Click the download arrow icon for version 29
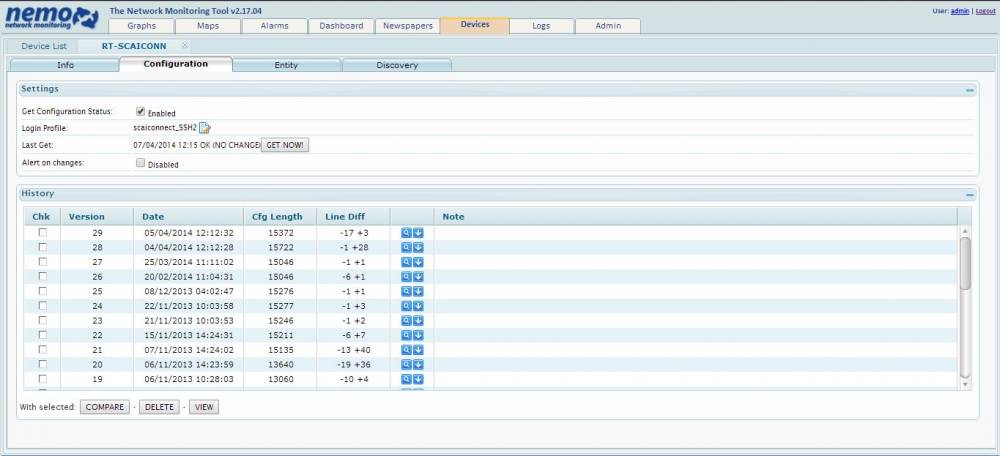The width and height of the screenshot is (1000, 456). [x=418, y=233]
